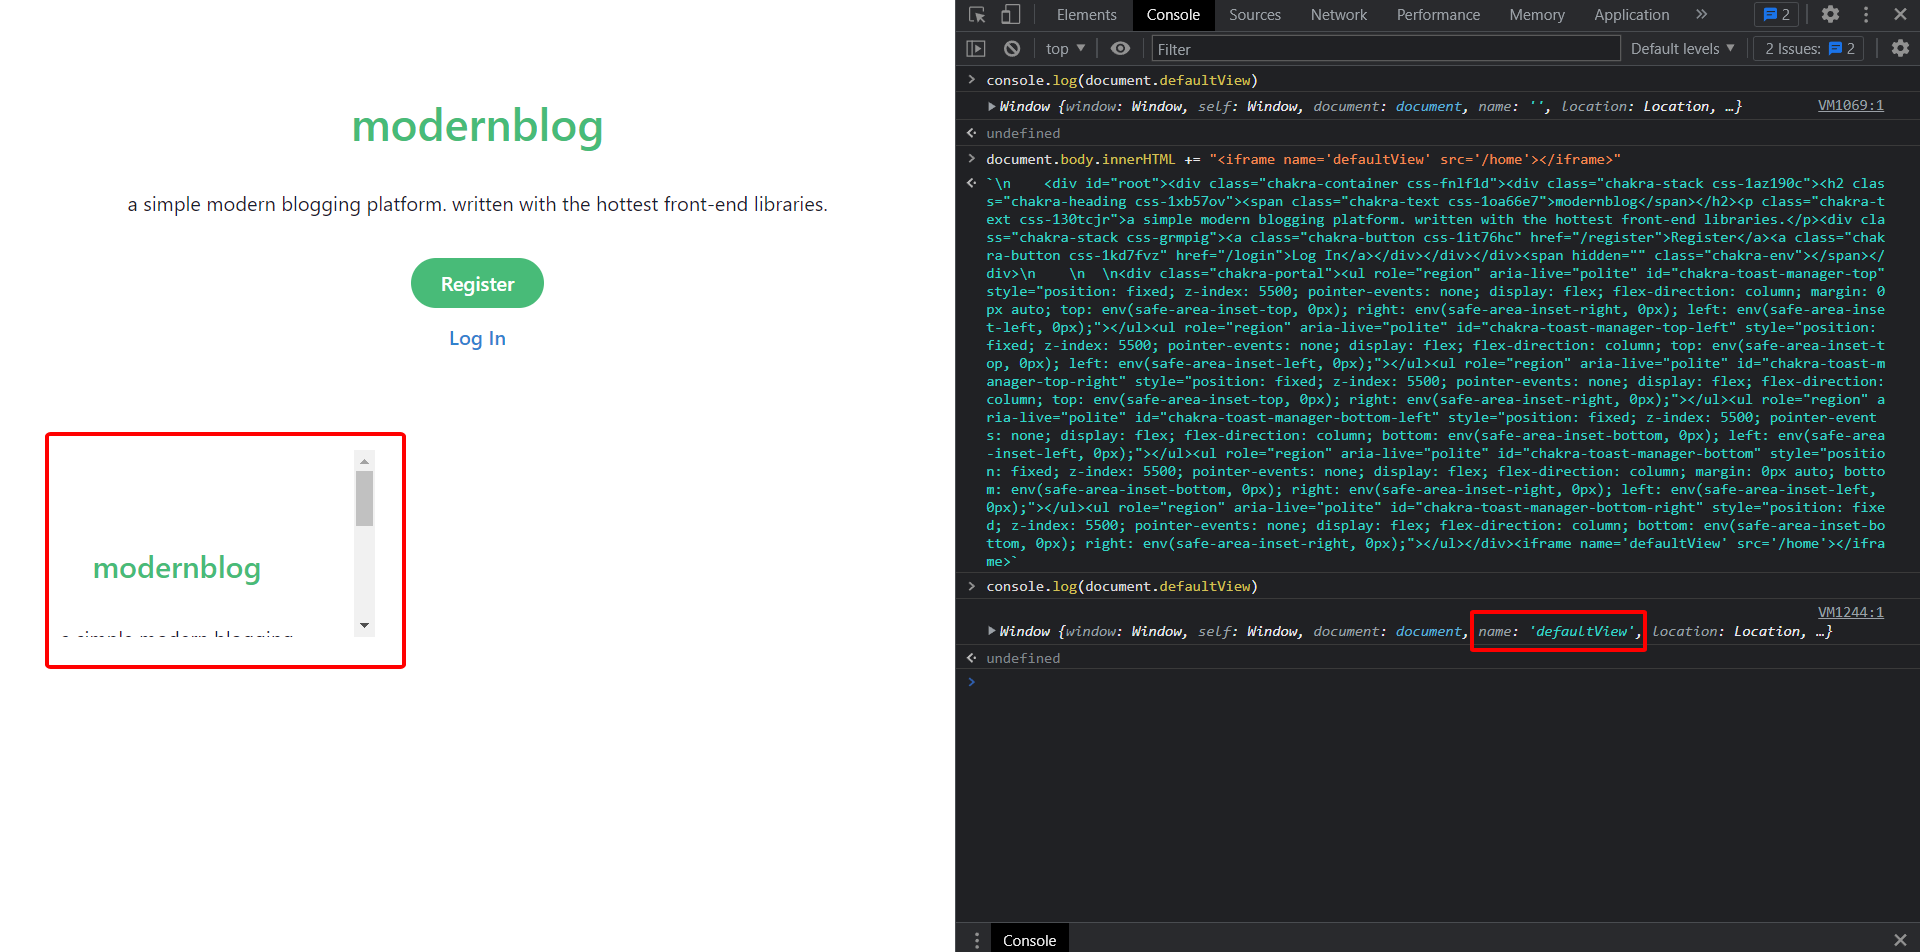Open the VM1244:1 source link
1920x952 pixels.
coord(1850,611)
